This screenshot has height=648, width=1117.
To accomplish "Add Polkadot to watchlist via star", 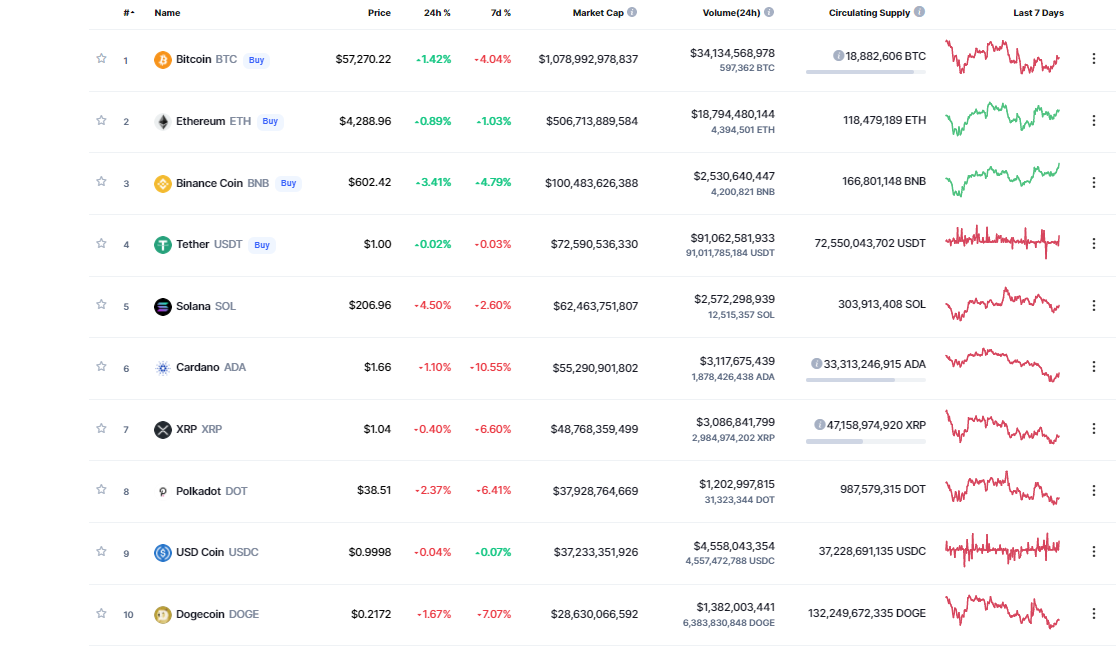I will coord(101,490).
